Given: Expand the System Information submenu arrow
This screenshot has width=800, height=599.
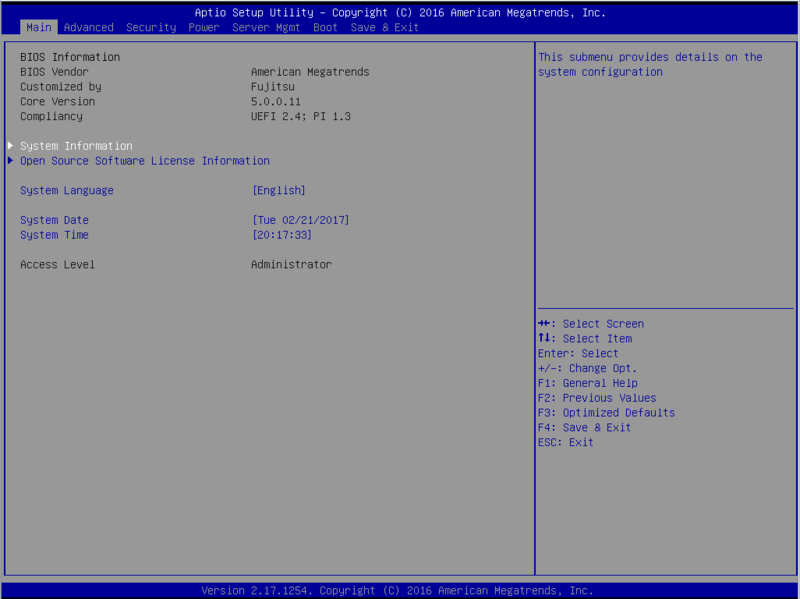Looking at the screenshot, I should [11, 146].
